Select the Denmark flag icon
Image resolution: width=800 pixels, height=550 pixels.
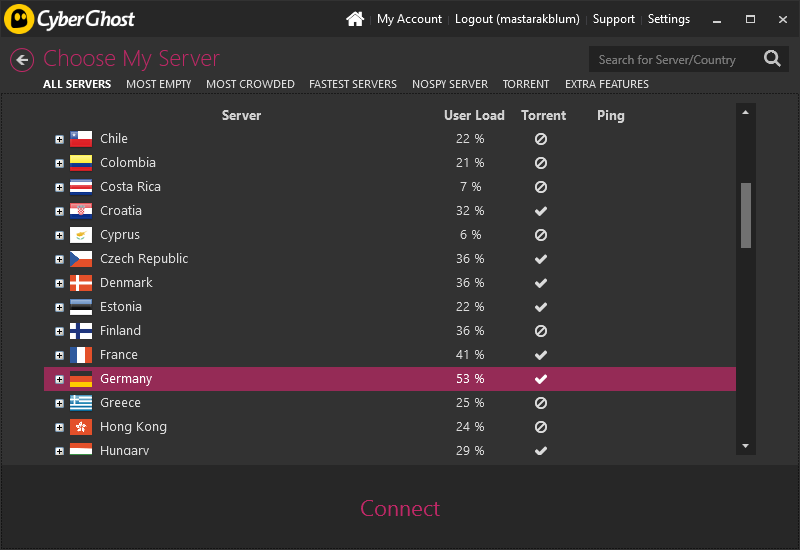(x=81, y=283)
